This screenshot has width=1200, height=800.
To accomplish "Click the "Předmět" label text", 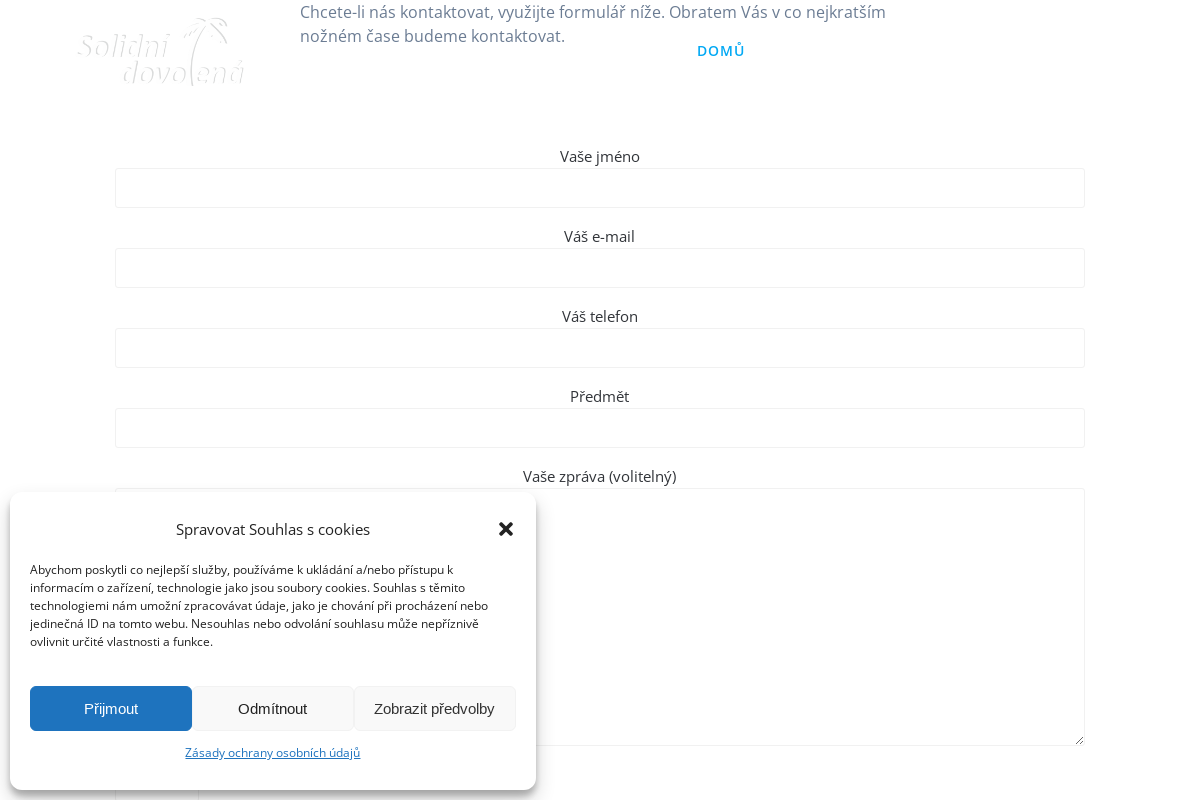I will pyautogui.click(x=600, y=397).
